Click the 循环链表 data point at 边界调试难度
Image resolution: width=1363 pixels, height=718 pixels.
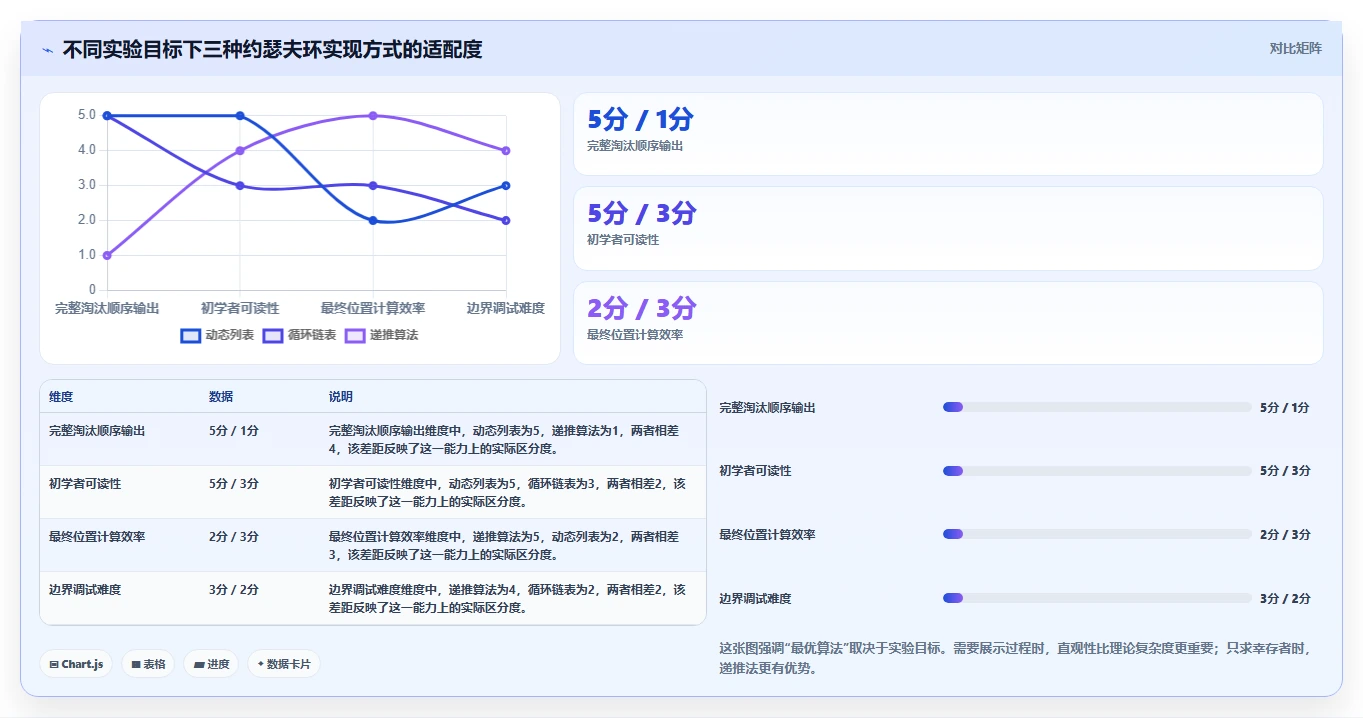[506, 220]
